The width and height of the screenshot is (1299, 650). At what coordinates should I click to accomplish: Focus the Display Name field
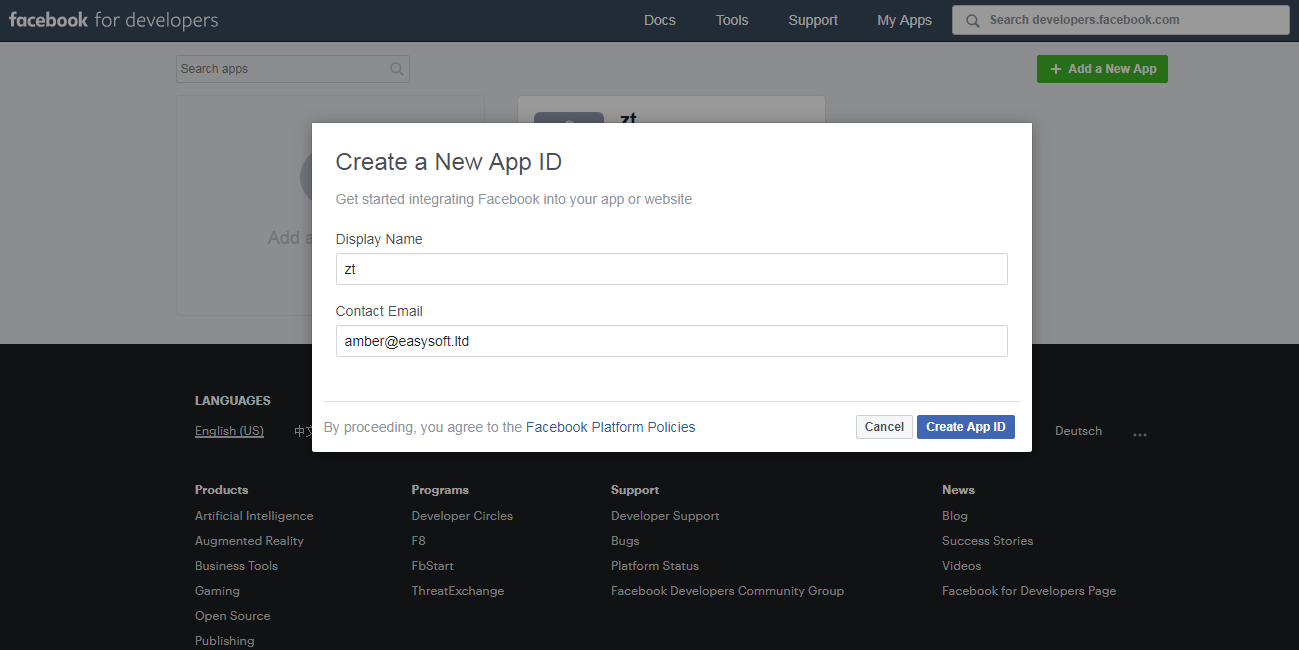(x=671, y=269)
